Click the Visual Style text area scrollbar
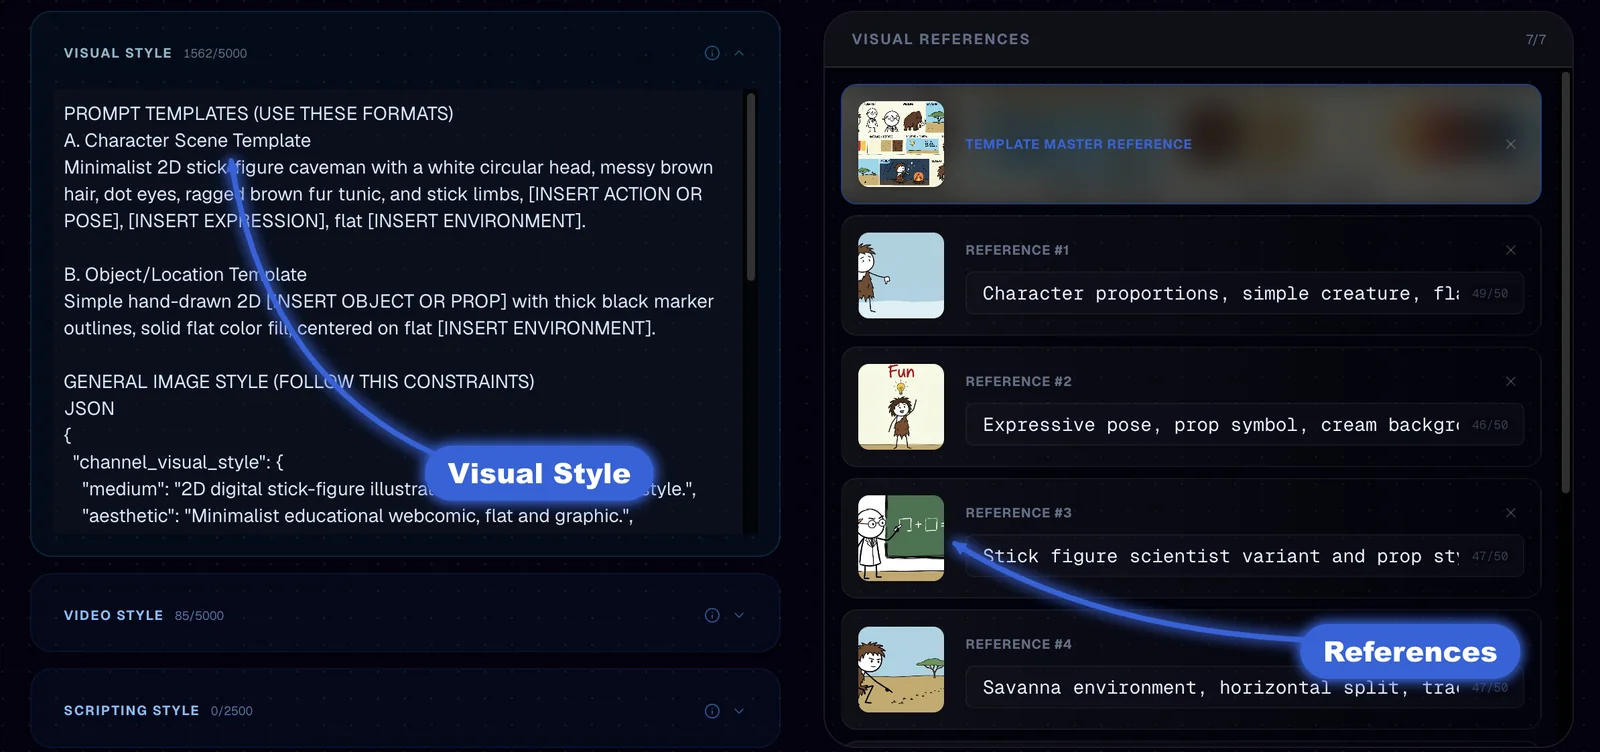 click(x=751, y=188)
